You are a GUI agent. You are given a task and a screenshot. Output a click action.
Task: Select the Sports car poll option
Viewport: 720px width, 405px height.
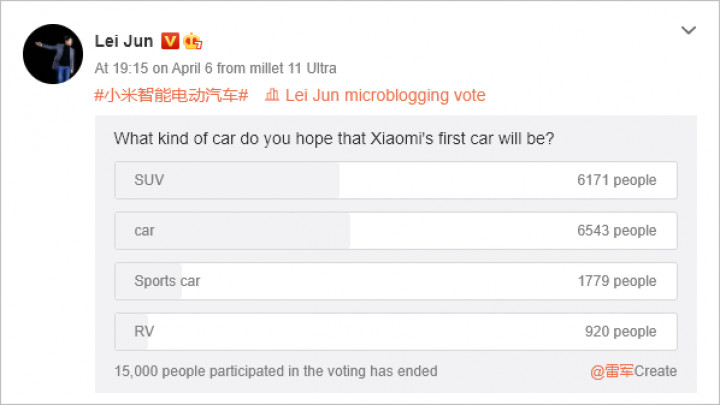point(396,281)
